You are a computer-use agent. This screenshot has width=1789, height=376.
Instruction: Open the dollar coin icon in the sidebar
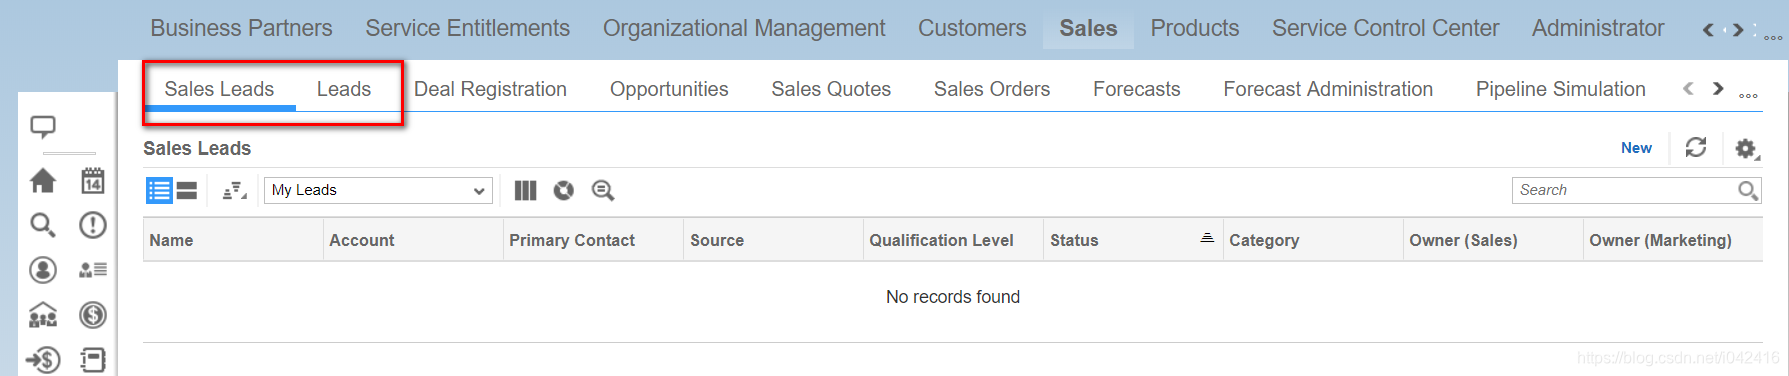93,316
